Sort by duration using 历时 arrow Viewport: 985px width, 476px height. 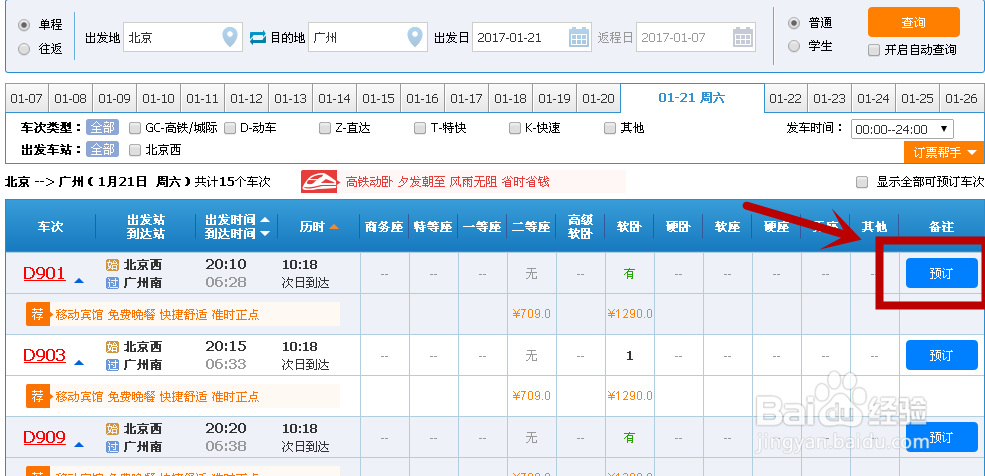tap(335, 227)
